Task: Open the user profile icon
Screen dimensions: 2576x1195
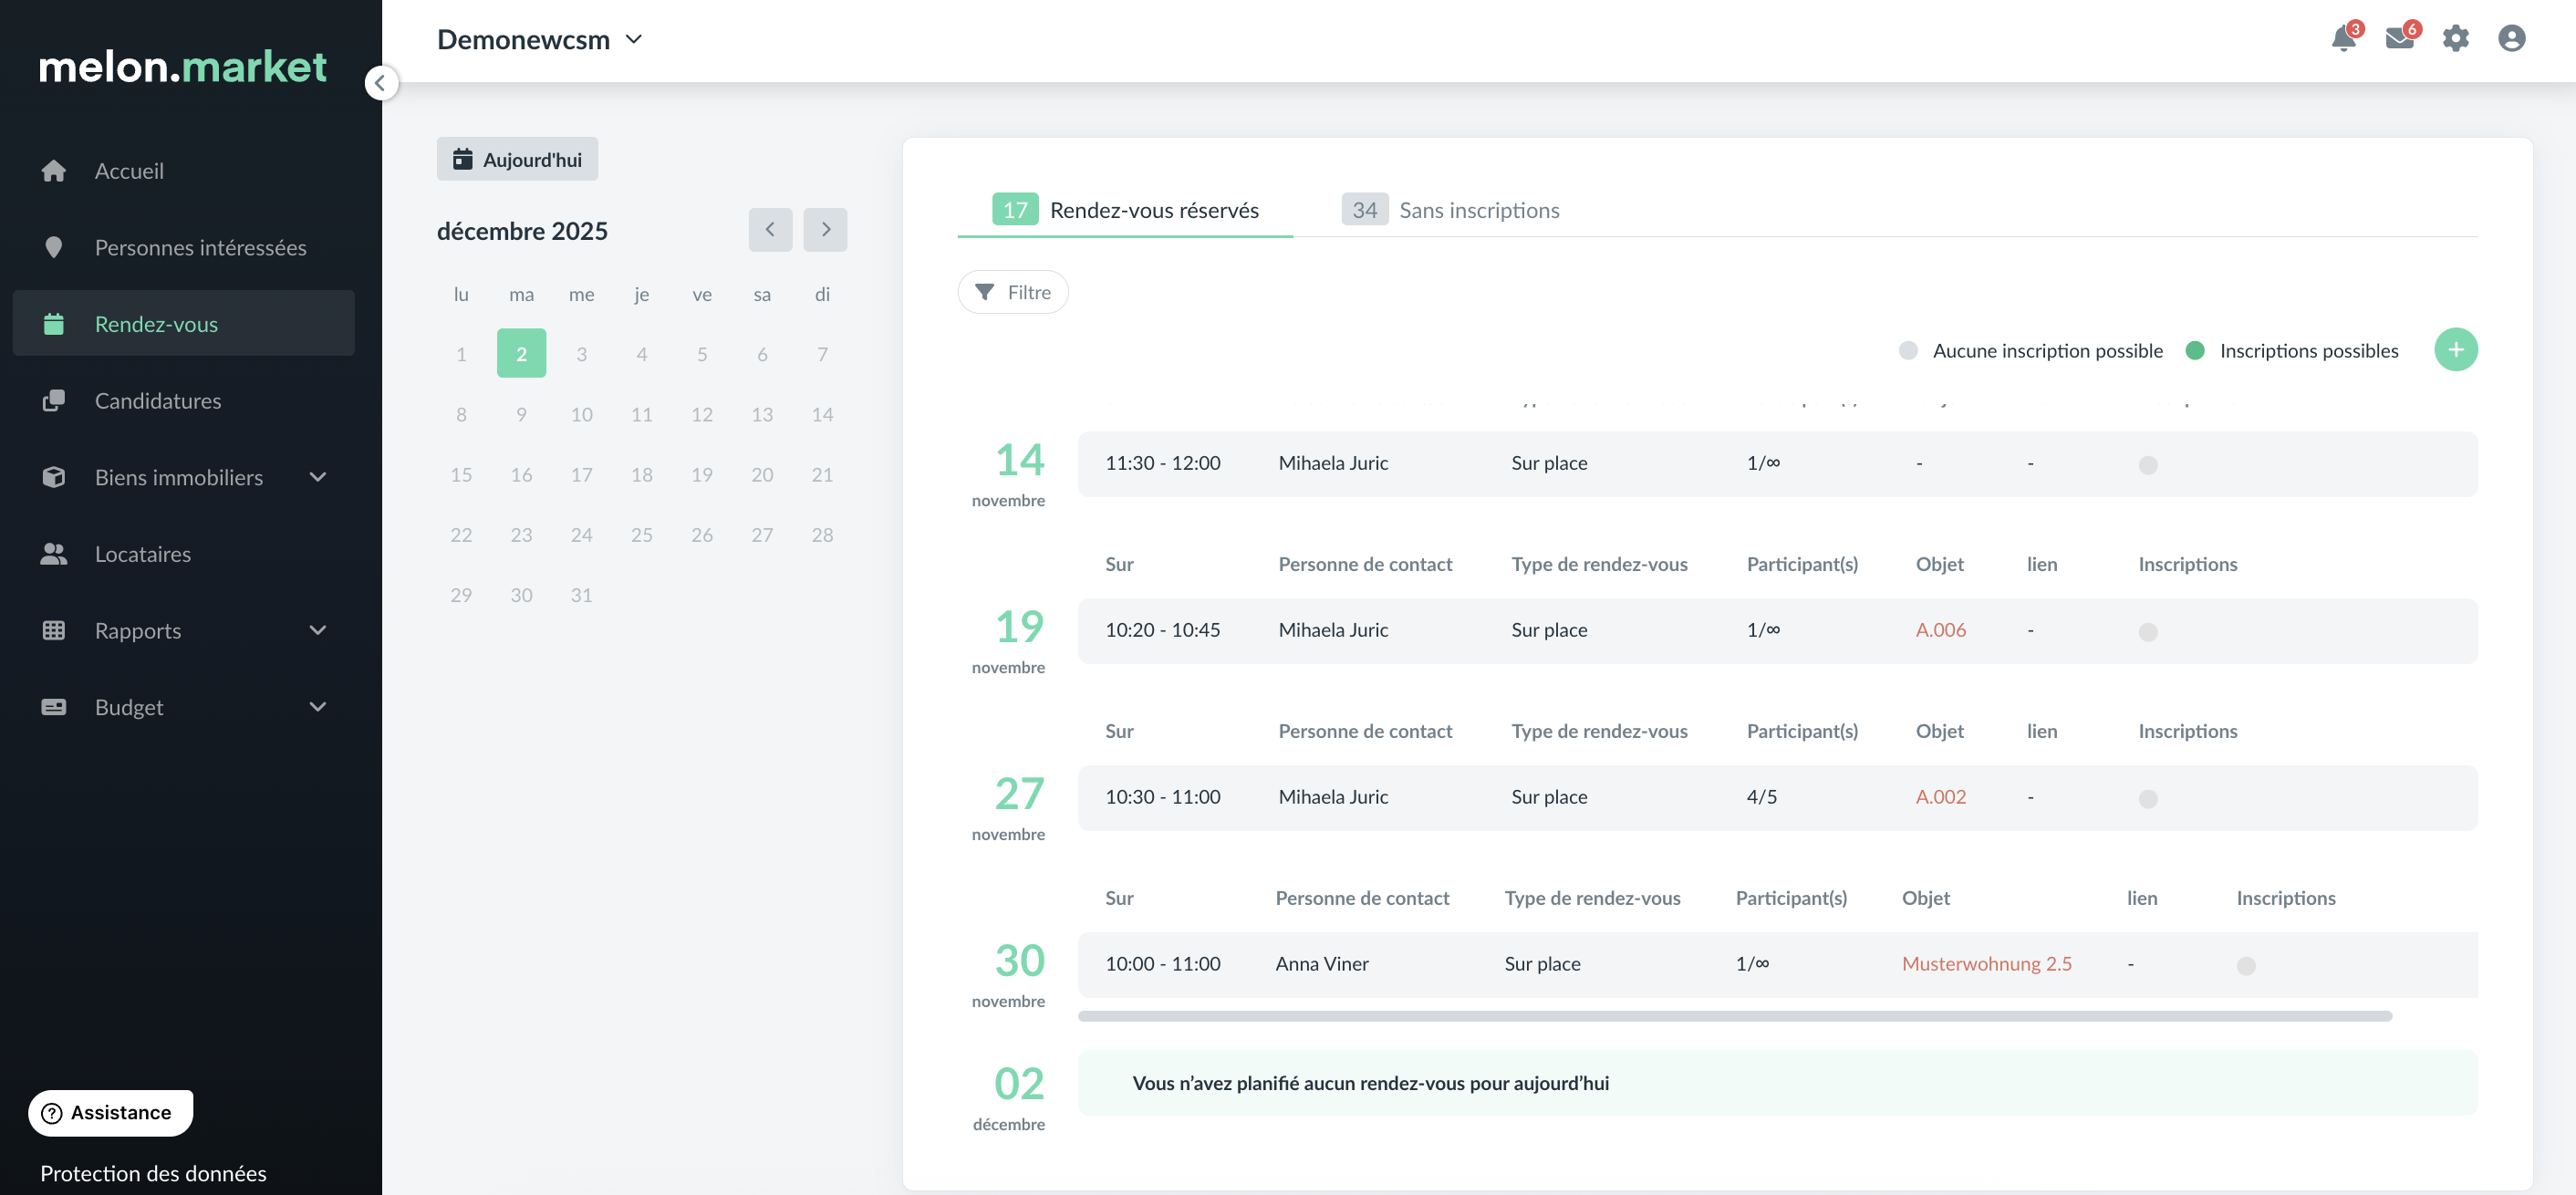Action: point(2511,39)
